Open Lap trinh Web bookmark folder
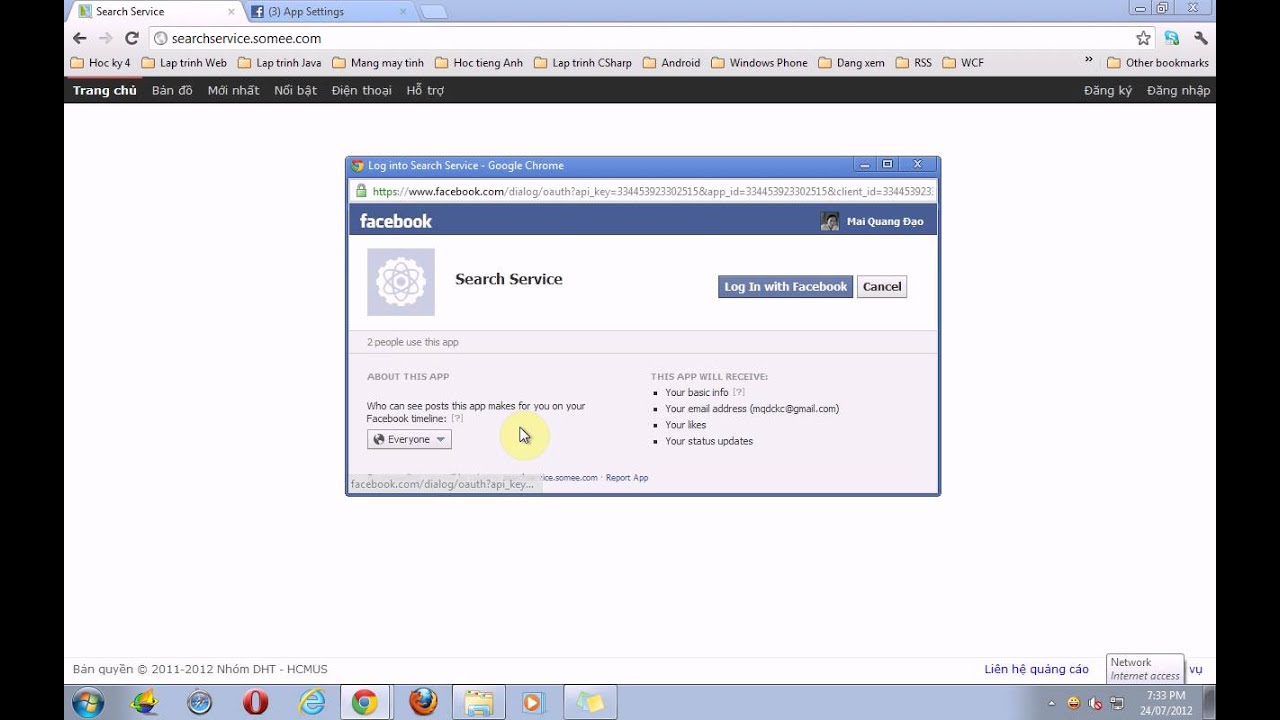The image size is (1280, 720). (184, 62)
